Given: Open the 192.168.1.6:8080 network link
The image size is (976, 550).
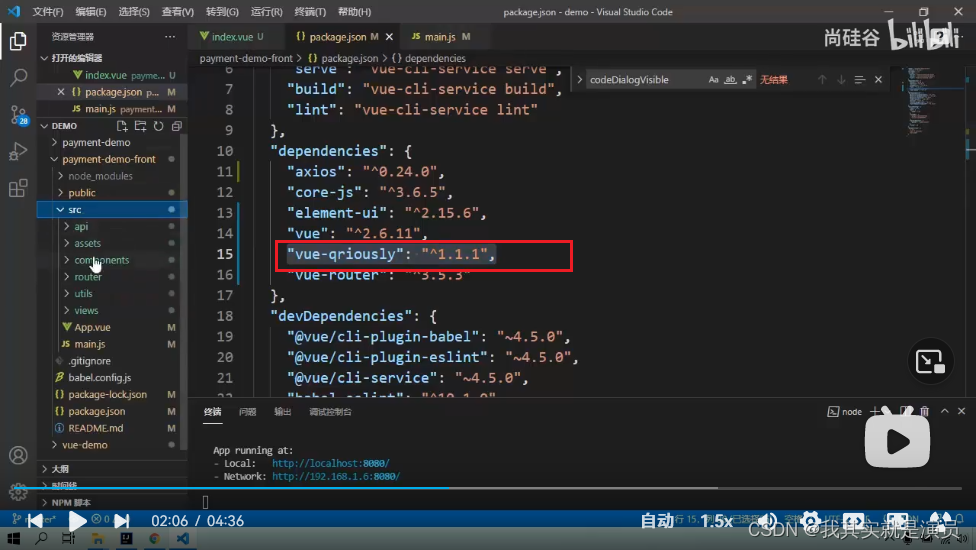Looking at the screenshot, I should pyautogui.click(x=336, y=477).
